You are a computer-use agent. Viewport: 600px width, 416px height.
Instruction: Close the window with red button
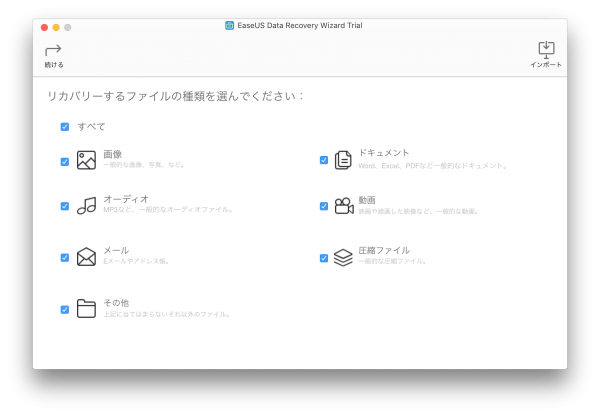pos(44,28)
